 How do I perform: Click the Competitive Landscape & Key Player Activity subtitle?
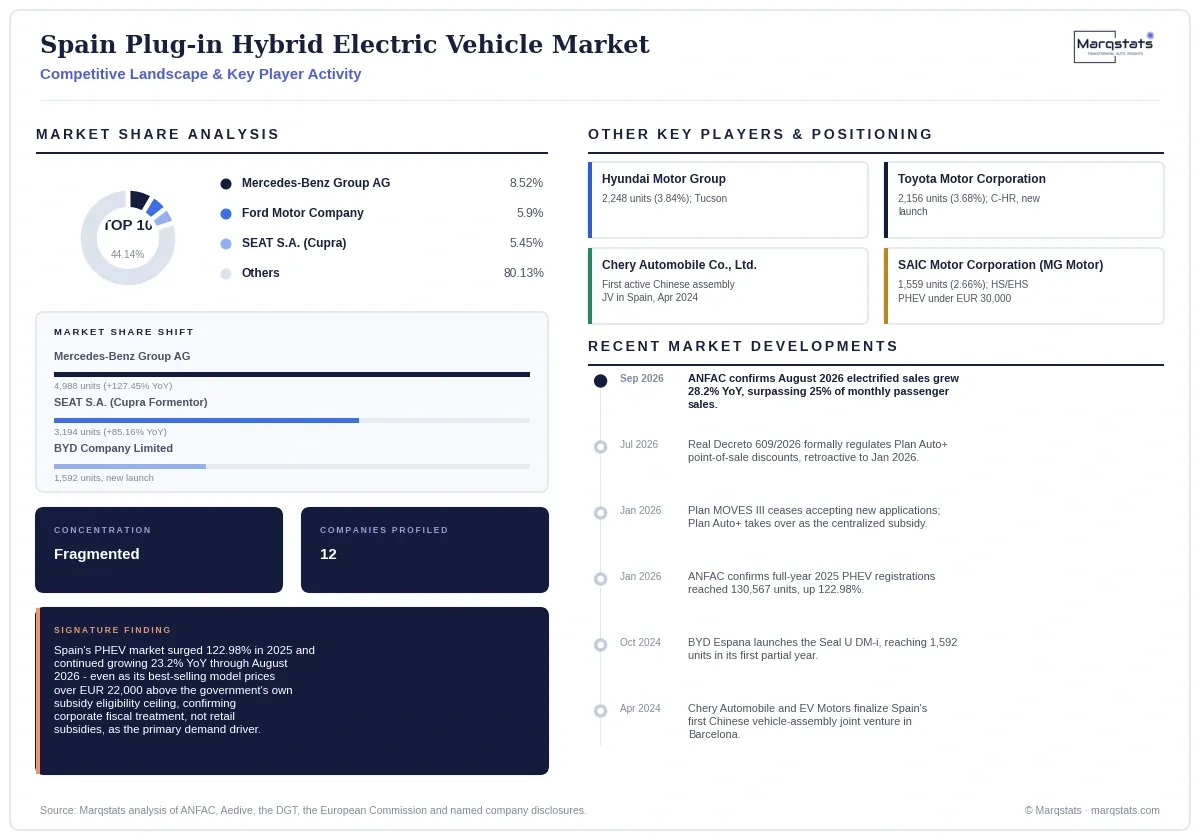pos(201,74)
